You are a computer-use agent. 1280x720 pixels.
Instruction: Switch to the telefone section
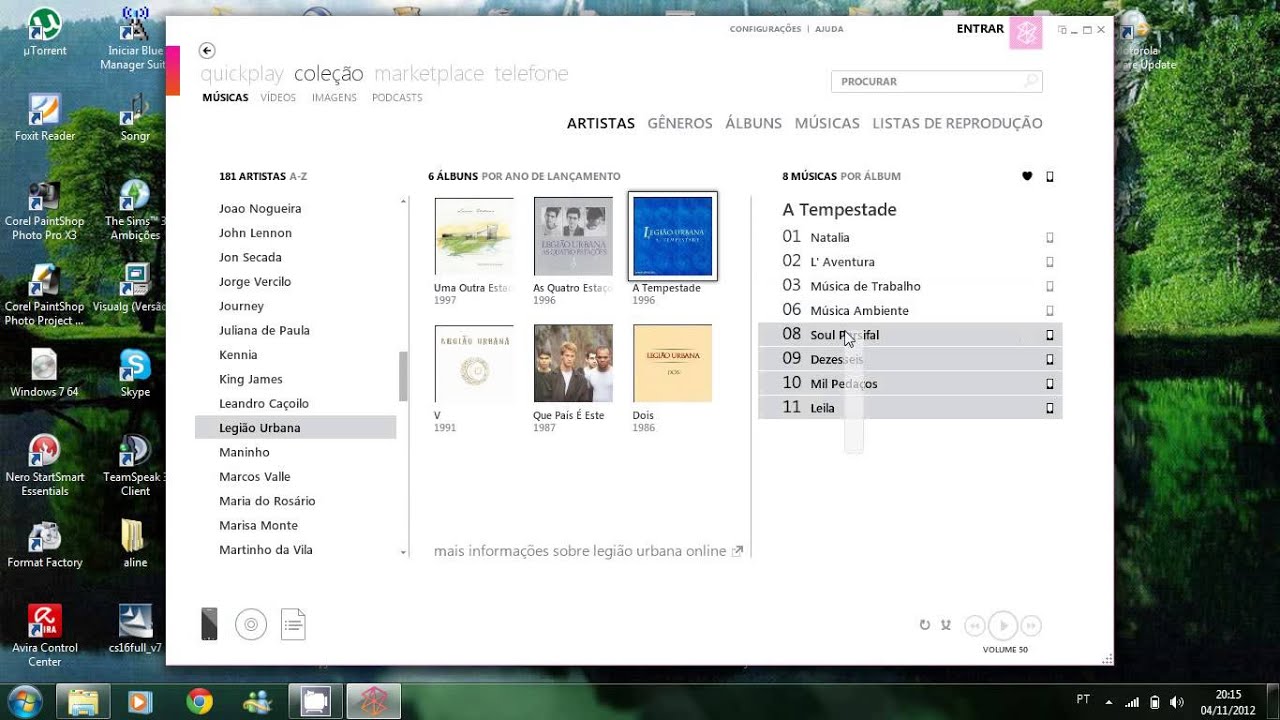coord(531,74)
